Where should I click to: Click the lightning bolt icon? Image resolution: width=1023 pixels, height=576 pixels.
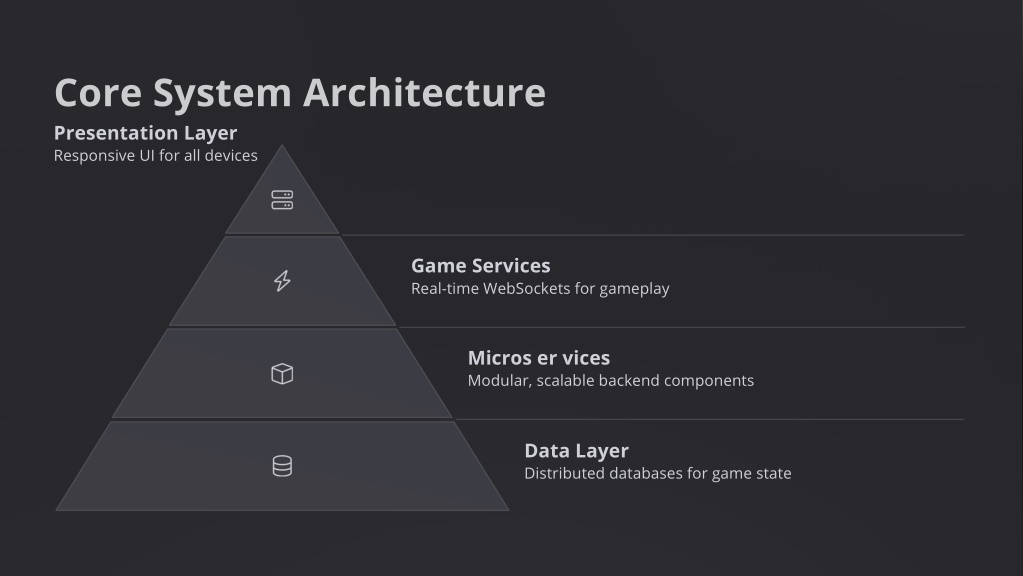[282, 280]
